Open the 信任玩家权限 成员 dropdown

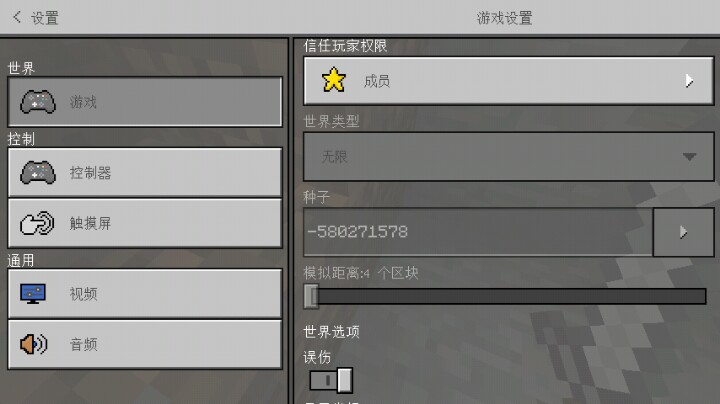[x=508, y=81]
